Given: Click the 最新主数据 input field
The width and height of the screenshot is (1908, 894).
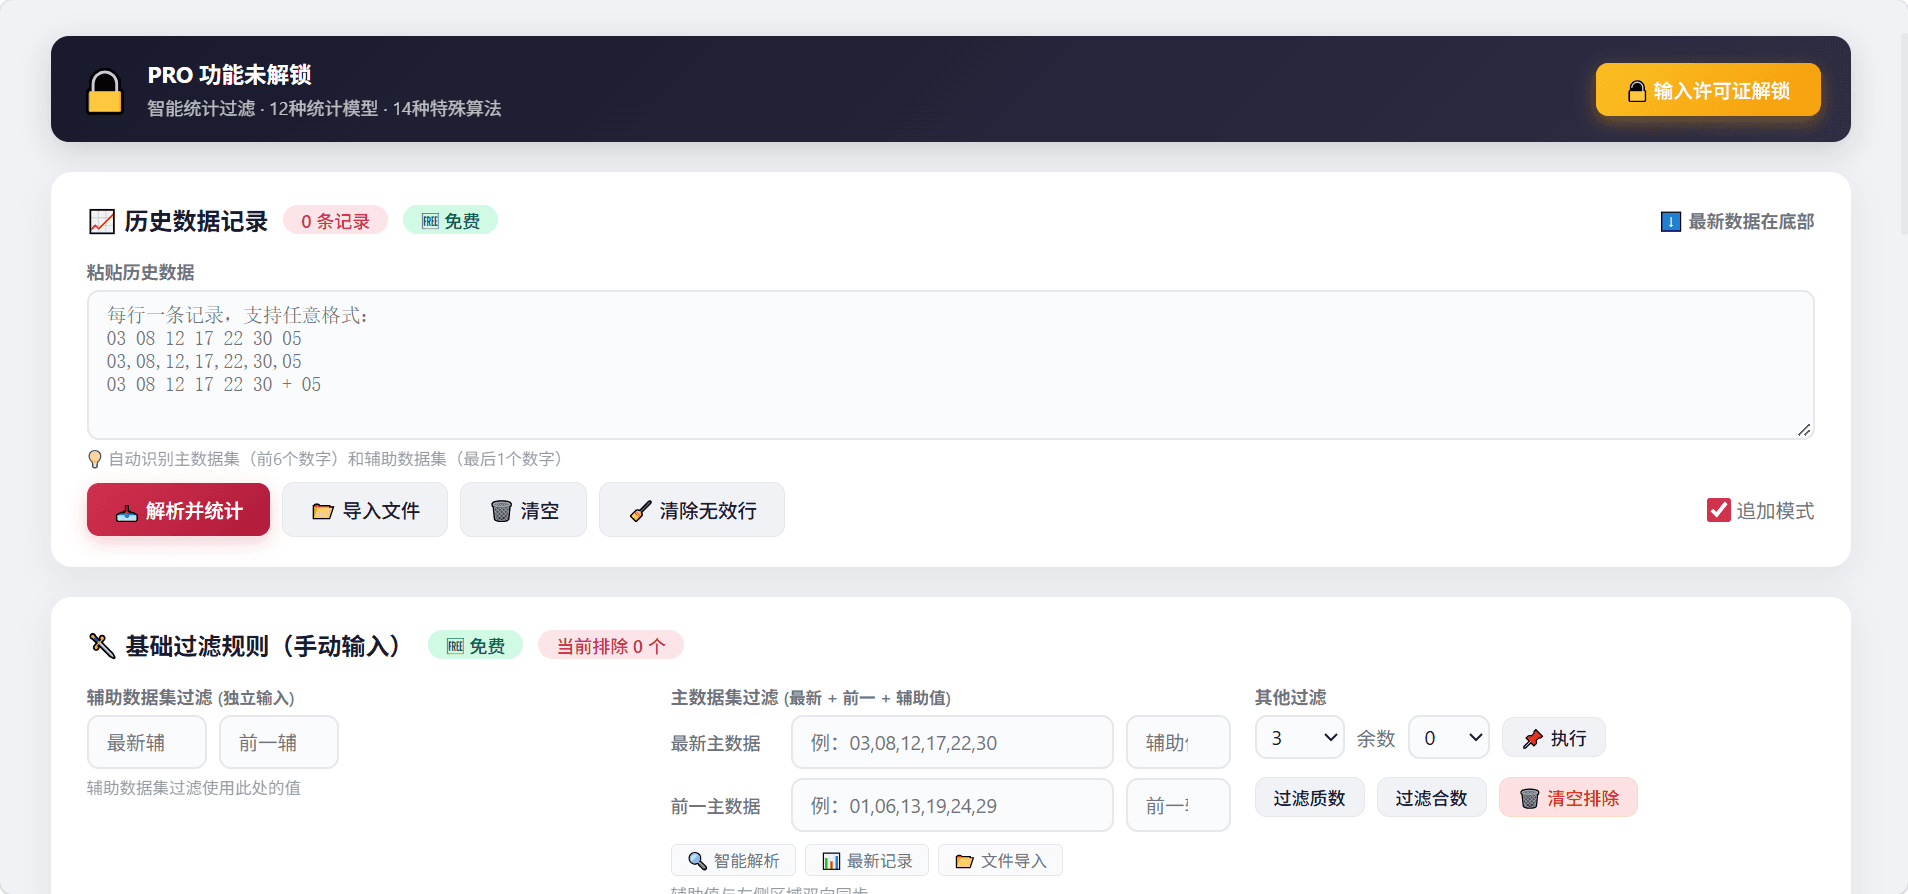Looking at the screenshot, I should pos(952,743).
